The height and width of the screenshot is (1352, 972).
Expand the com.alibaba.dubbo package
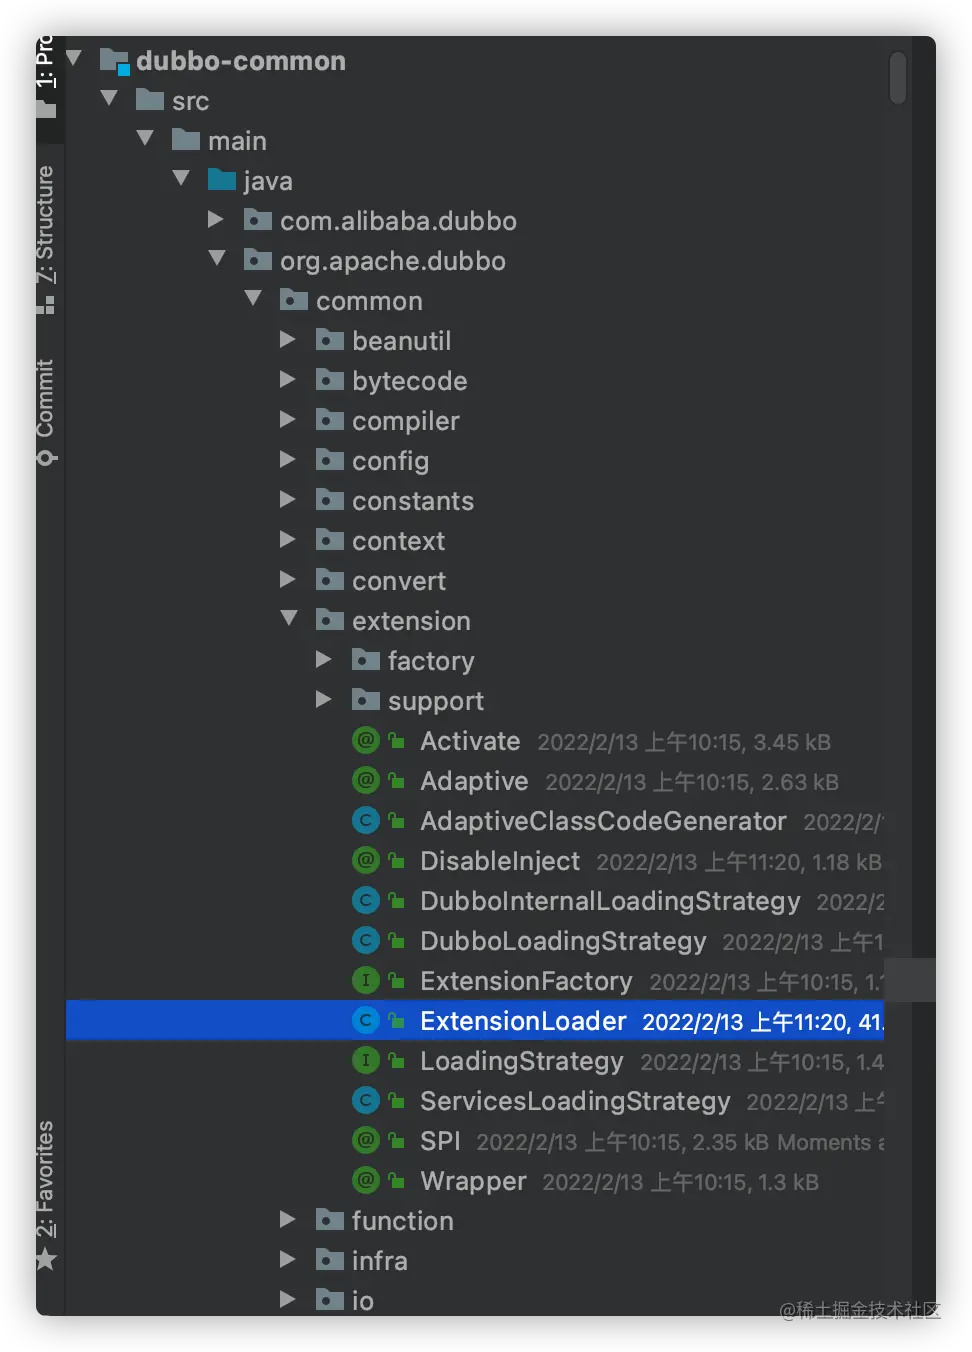click(x=215, y=220)
